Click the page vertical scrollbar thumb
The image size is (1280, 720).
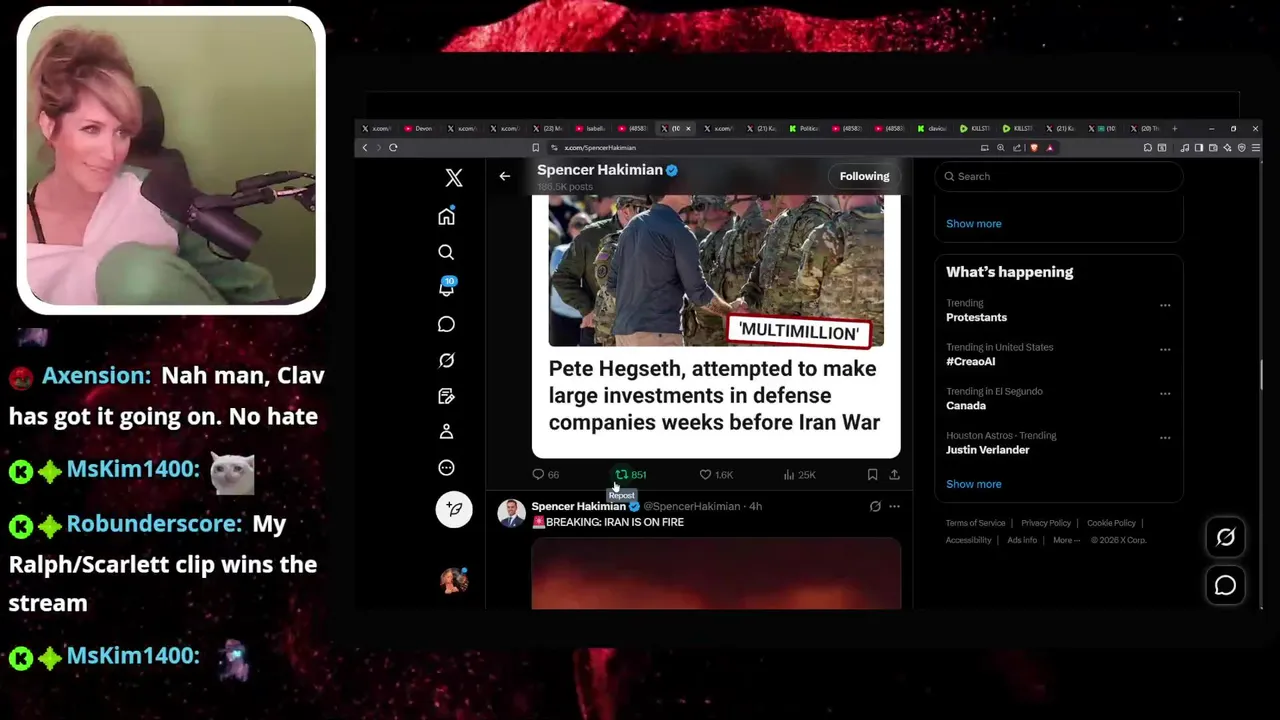pos(1261,375)
